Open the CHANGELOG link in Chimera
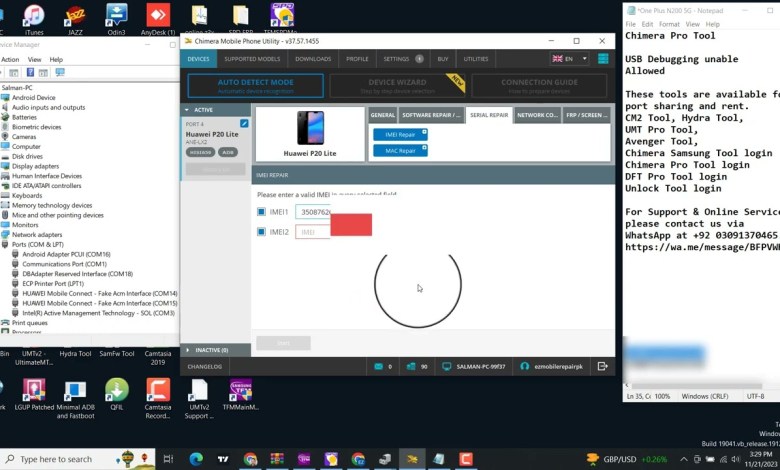This screenshot has height=470, width=780. pos(204,367)
